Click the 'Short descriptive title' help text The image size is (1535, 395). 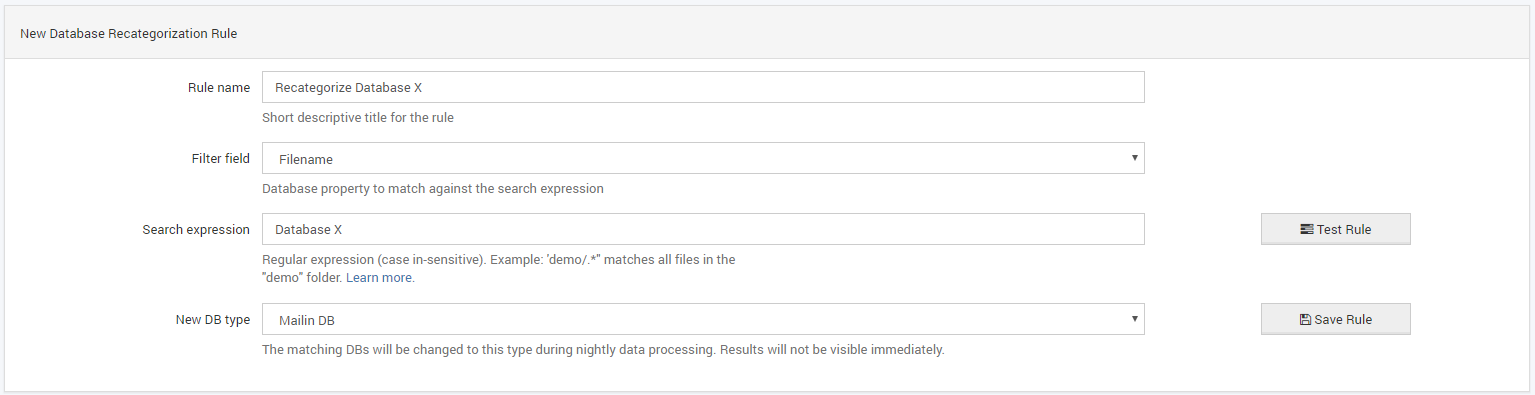358,118
